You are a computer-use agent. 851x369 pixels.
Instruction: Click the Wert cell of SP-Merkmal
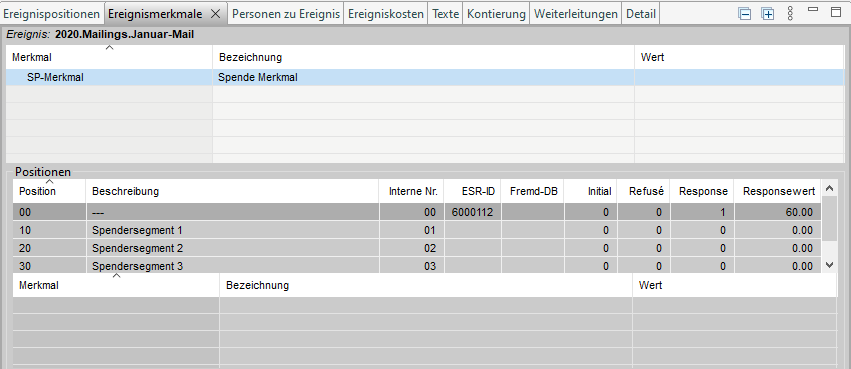[739, 77]
